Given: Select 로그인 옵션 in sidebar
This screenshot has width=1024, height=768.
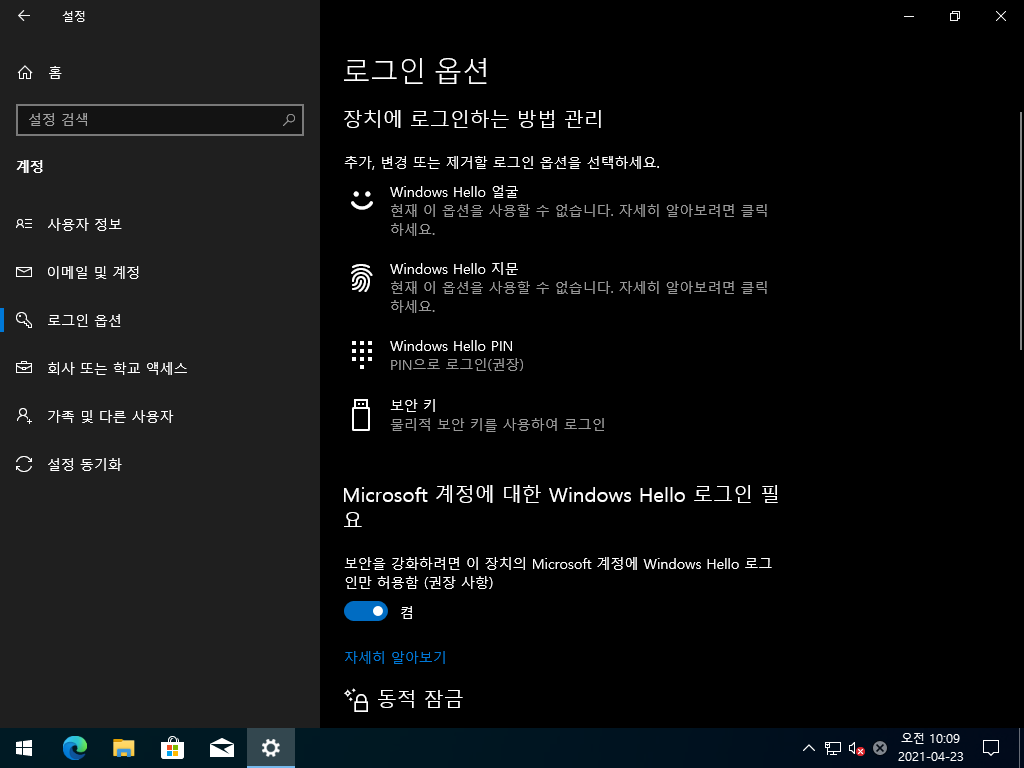Looking at the screenshot, I should [160, 320].
